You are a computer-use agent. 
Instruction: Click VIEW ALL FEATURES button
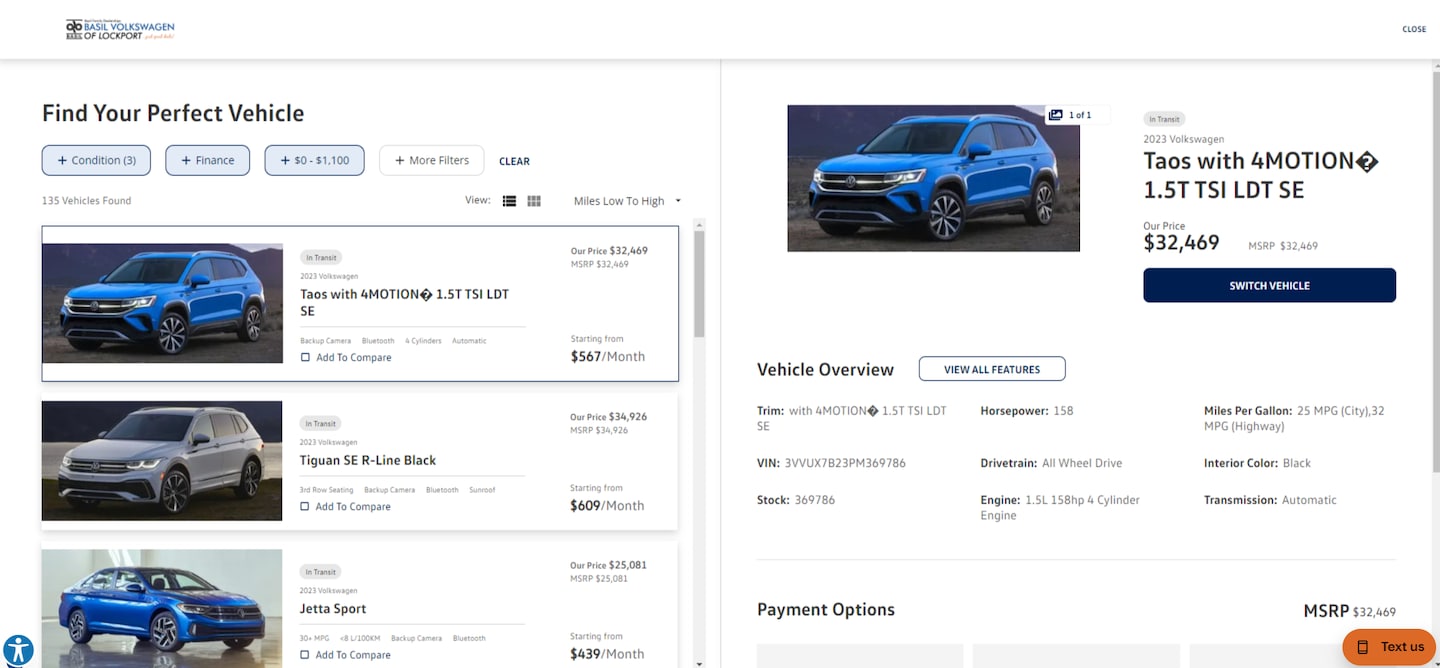(x=991, y=369)
